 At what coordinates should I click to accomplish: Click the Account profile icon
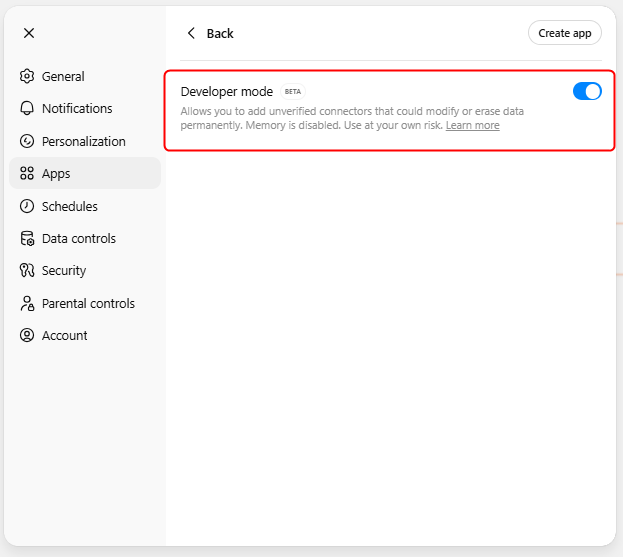click(27, 335)
